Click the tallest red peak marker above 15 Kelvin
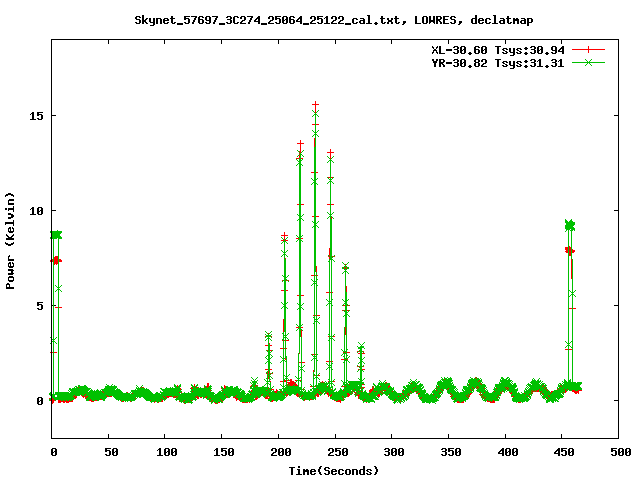The height and width of the screenshot is (480, 640). click(316, 105)
